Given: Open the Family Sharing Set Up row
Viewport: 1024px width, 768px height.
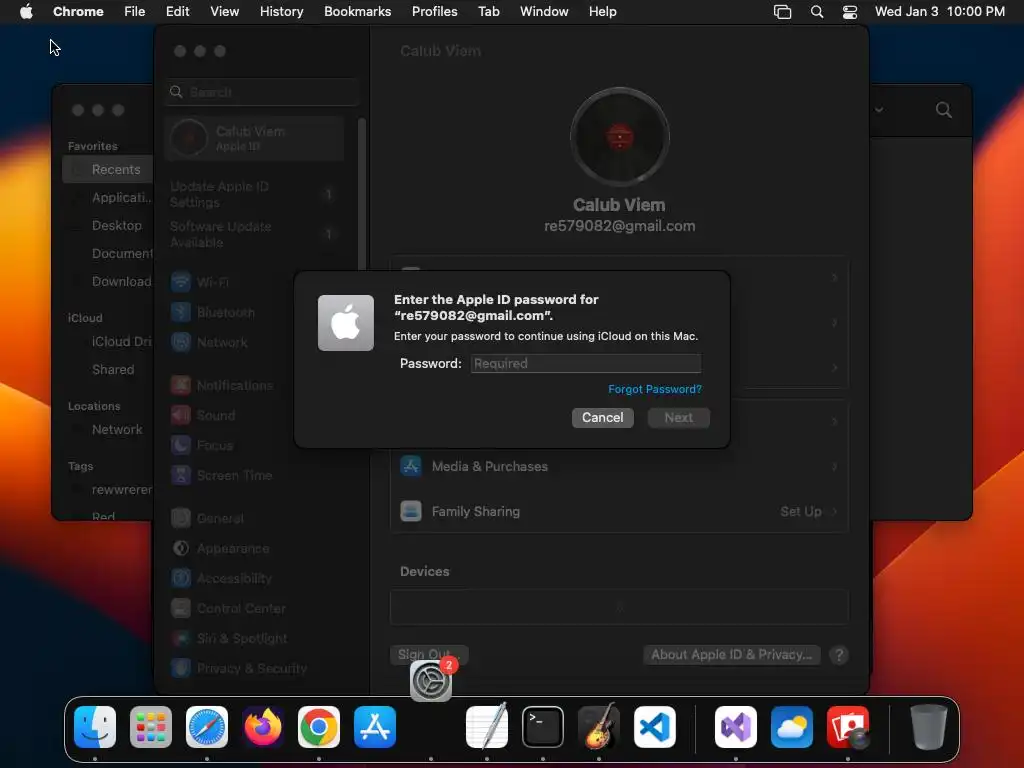Looking at the screenshot, I should coord(619,511).
